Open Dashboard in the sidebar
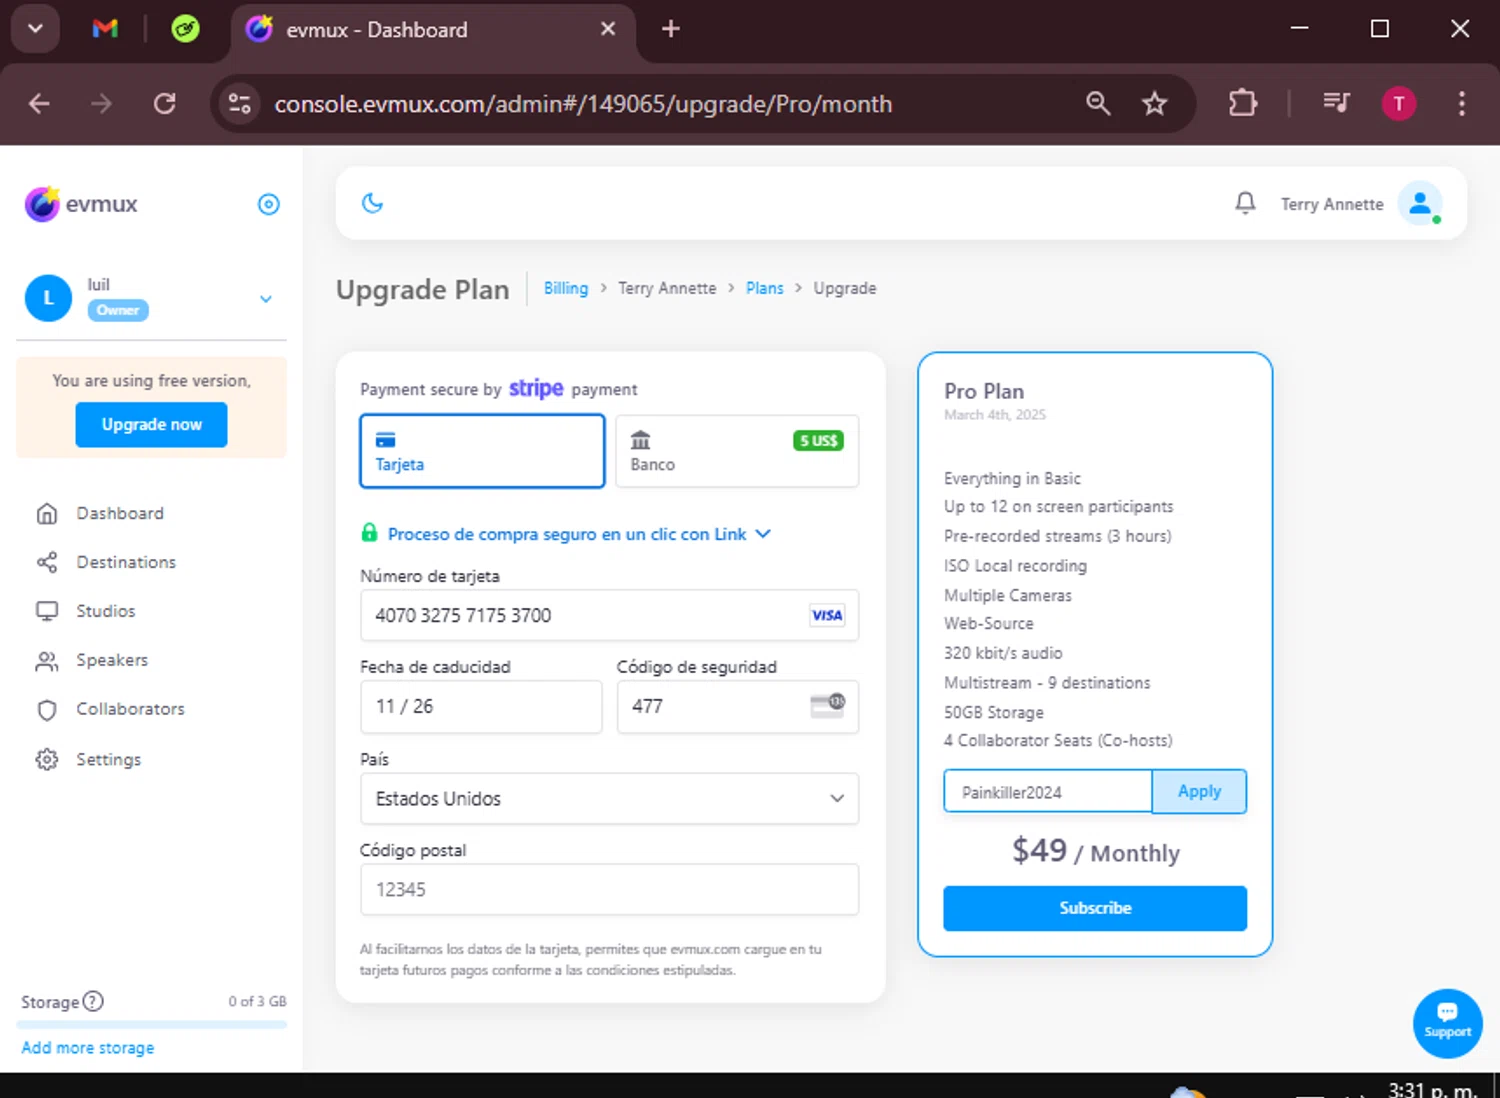 [120, 513]
